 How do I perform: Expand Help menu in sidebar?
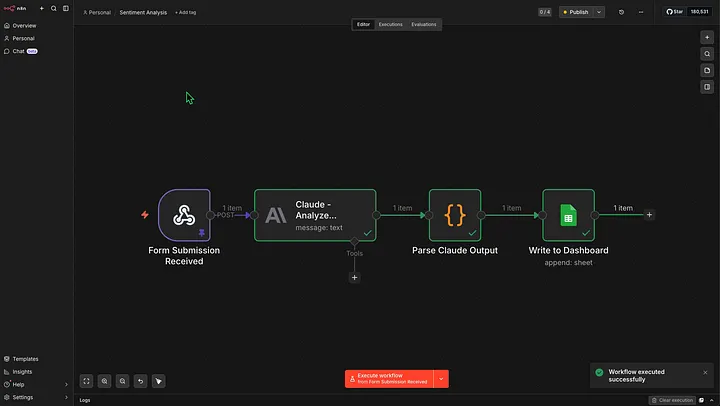coord(36,385)
